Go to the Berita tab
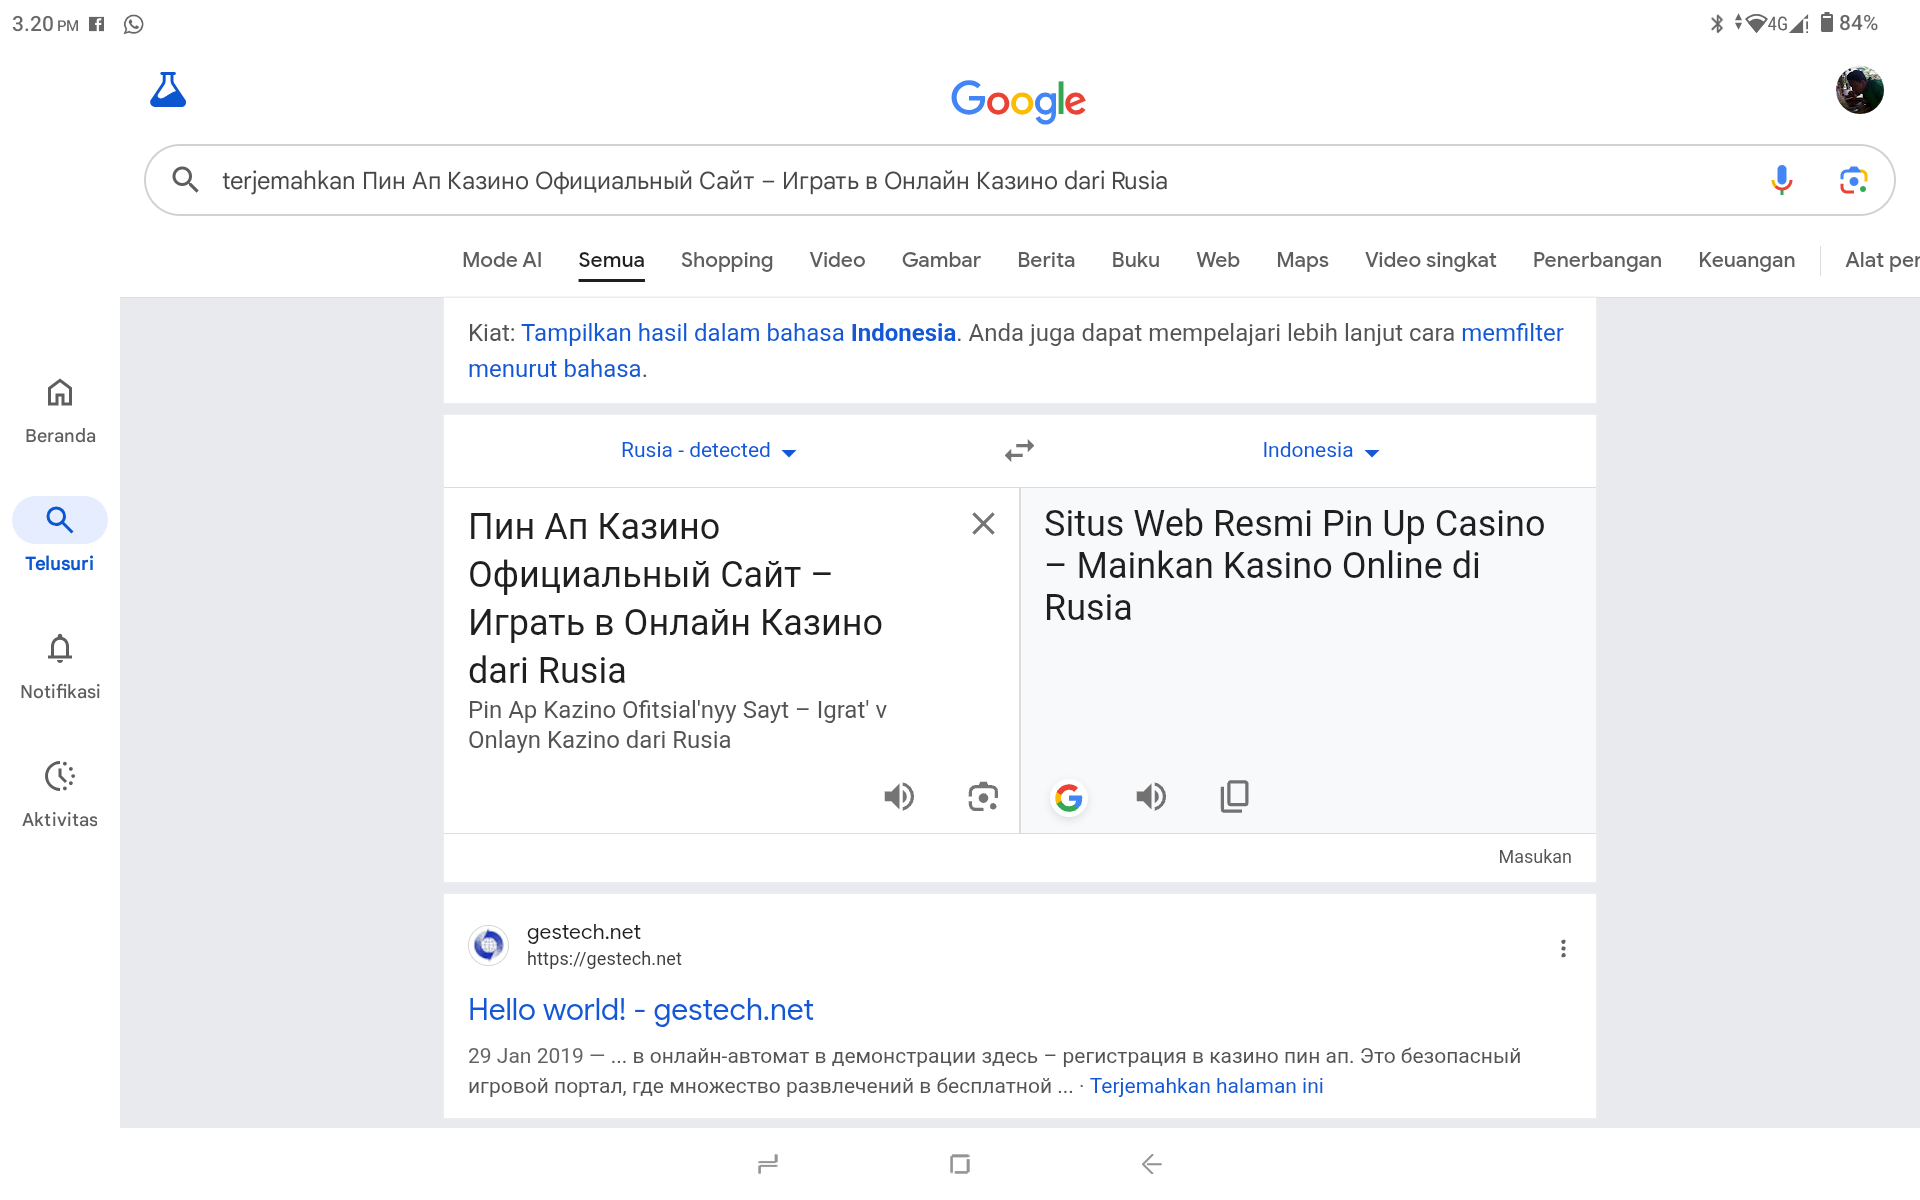The width and height of the screenshot is (1920, 1200). pos(1046,260)
